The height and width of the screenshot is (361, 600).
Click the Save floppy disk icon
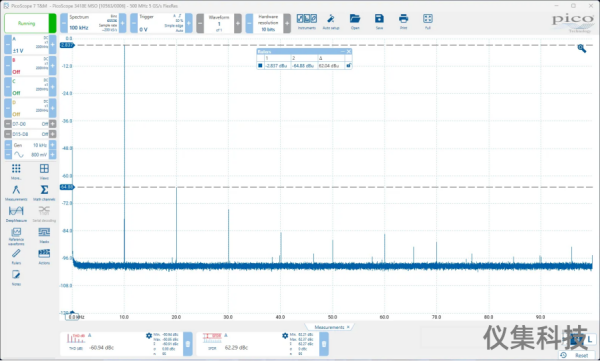[x=379, y=21]
